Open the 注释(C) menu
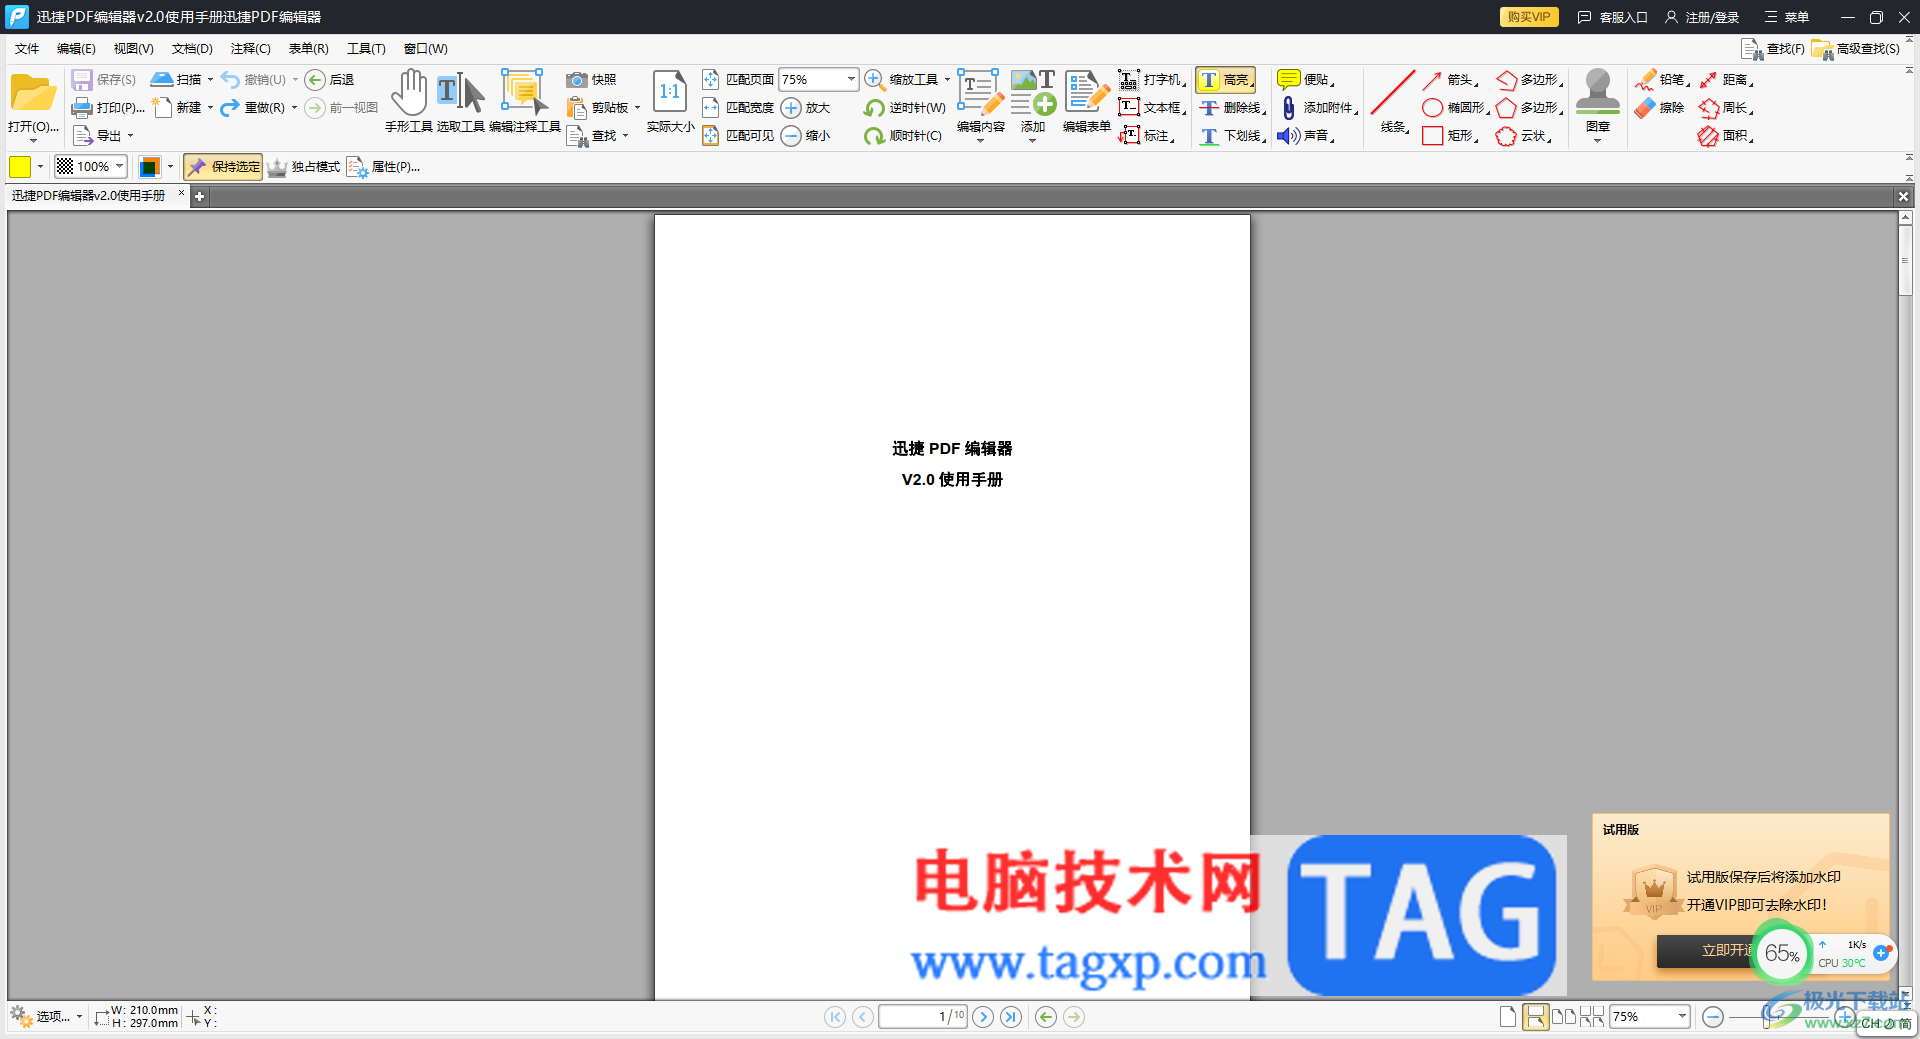The width and height of the screenshot is (1920, 1039). point(250,49)
